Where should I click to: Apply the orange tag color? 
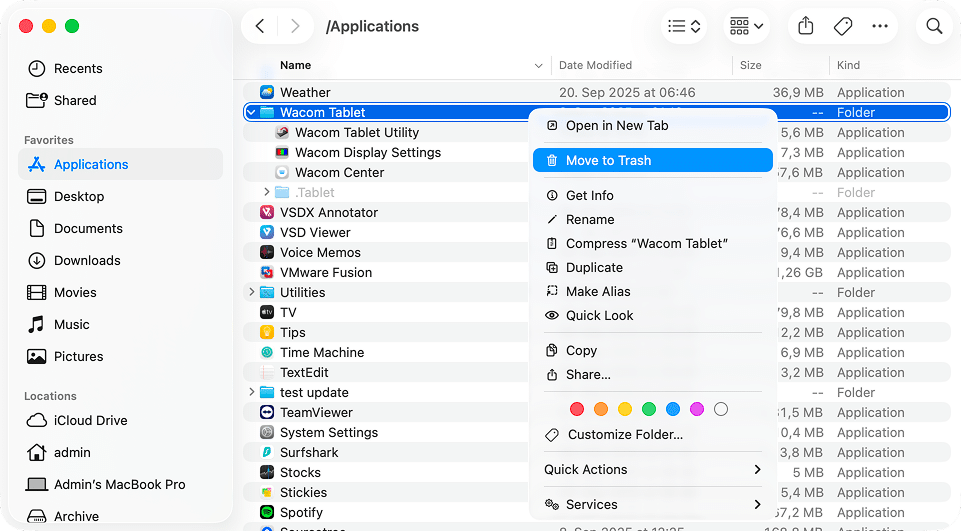[x=601, y=409]
